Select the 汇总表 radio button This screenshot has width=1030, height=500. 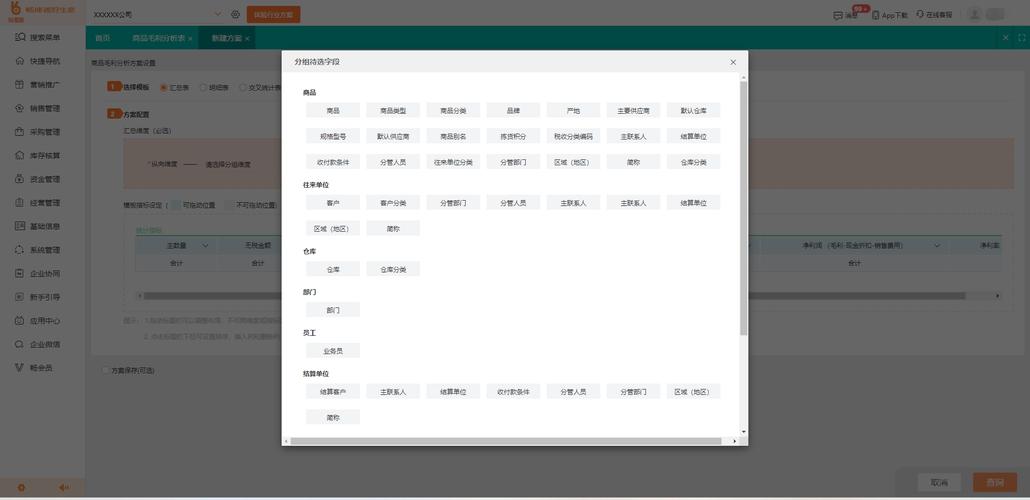click(x=164, y=87)
